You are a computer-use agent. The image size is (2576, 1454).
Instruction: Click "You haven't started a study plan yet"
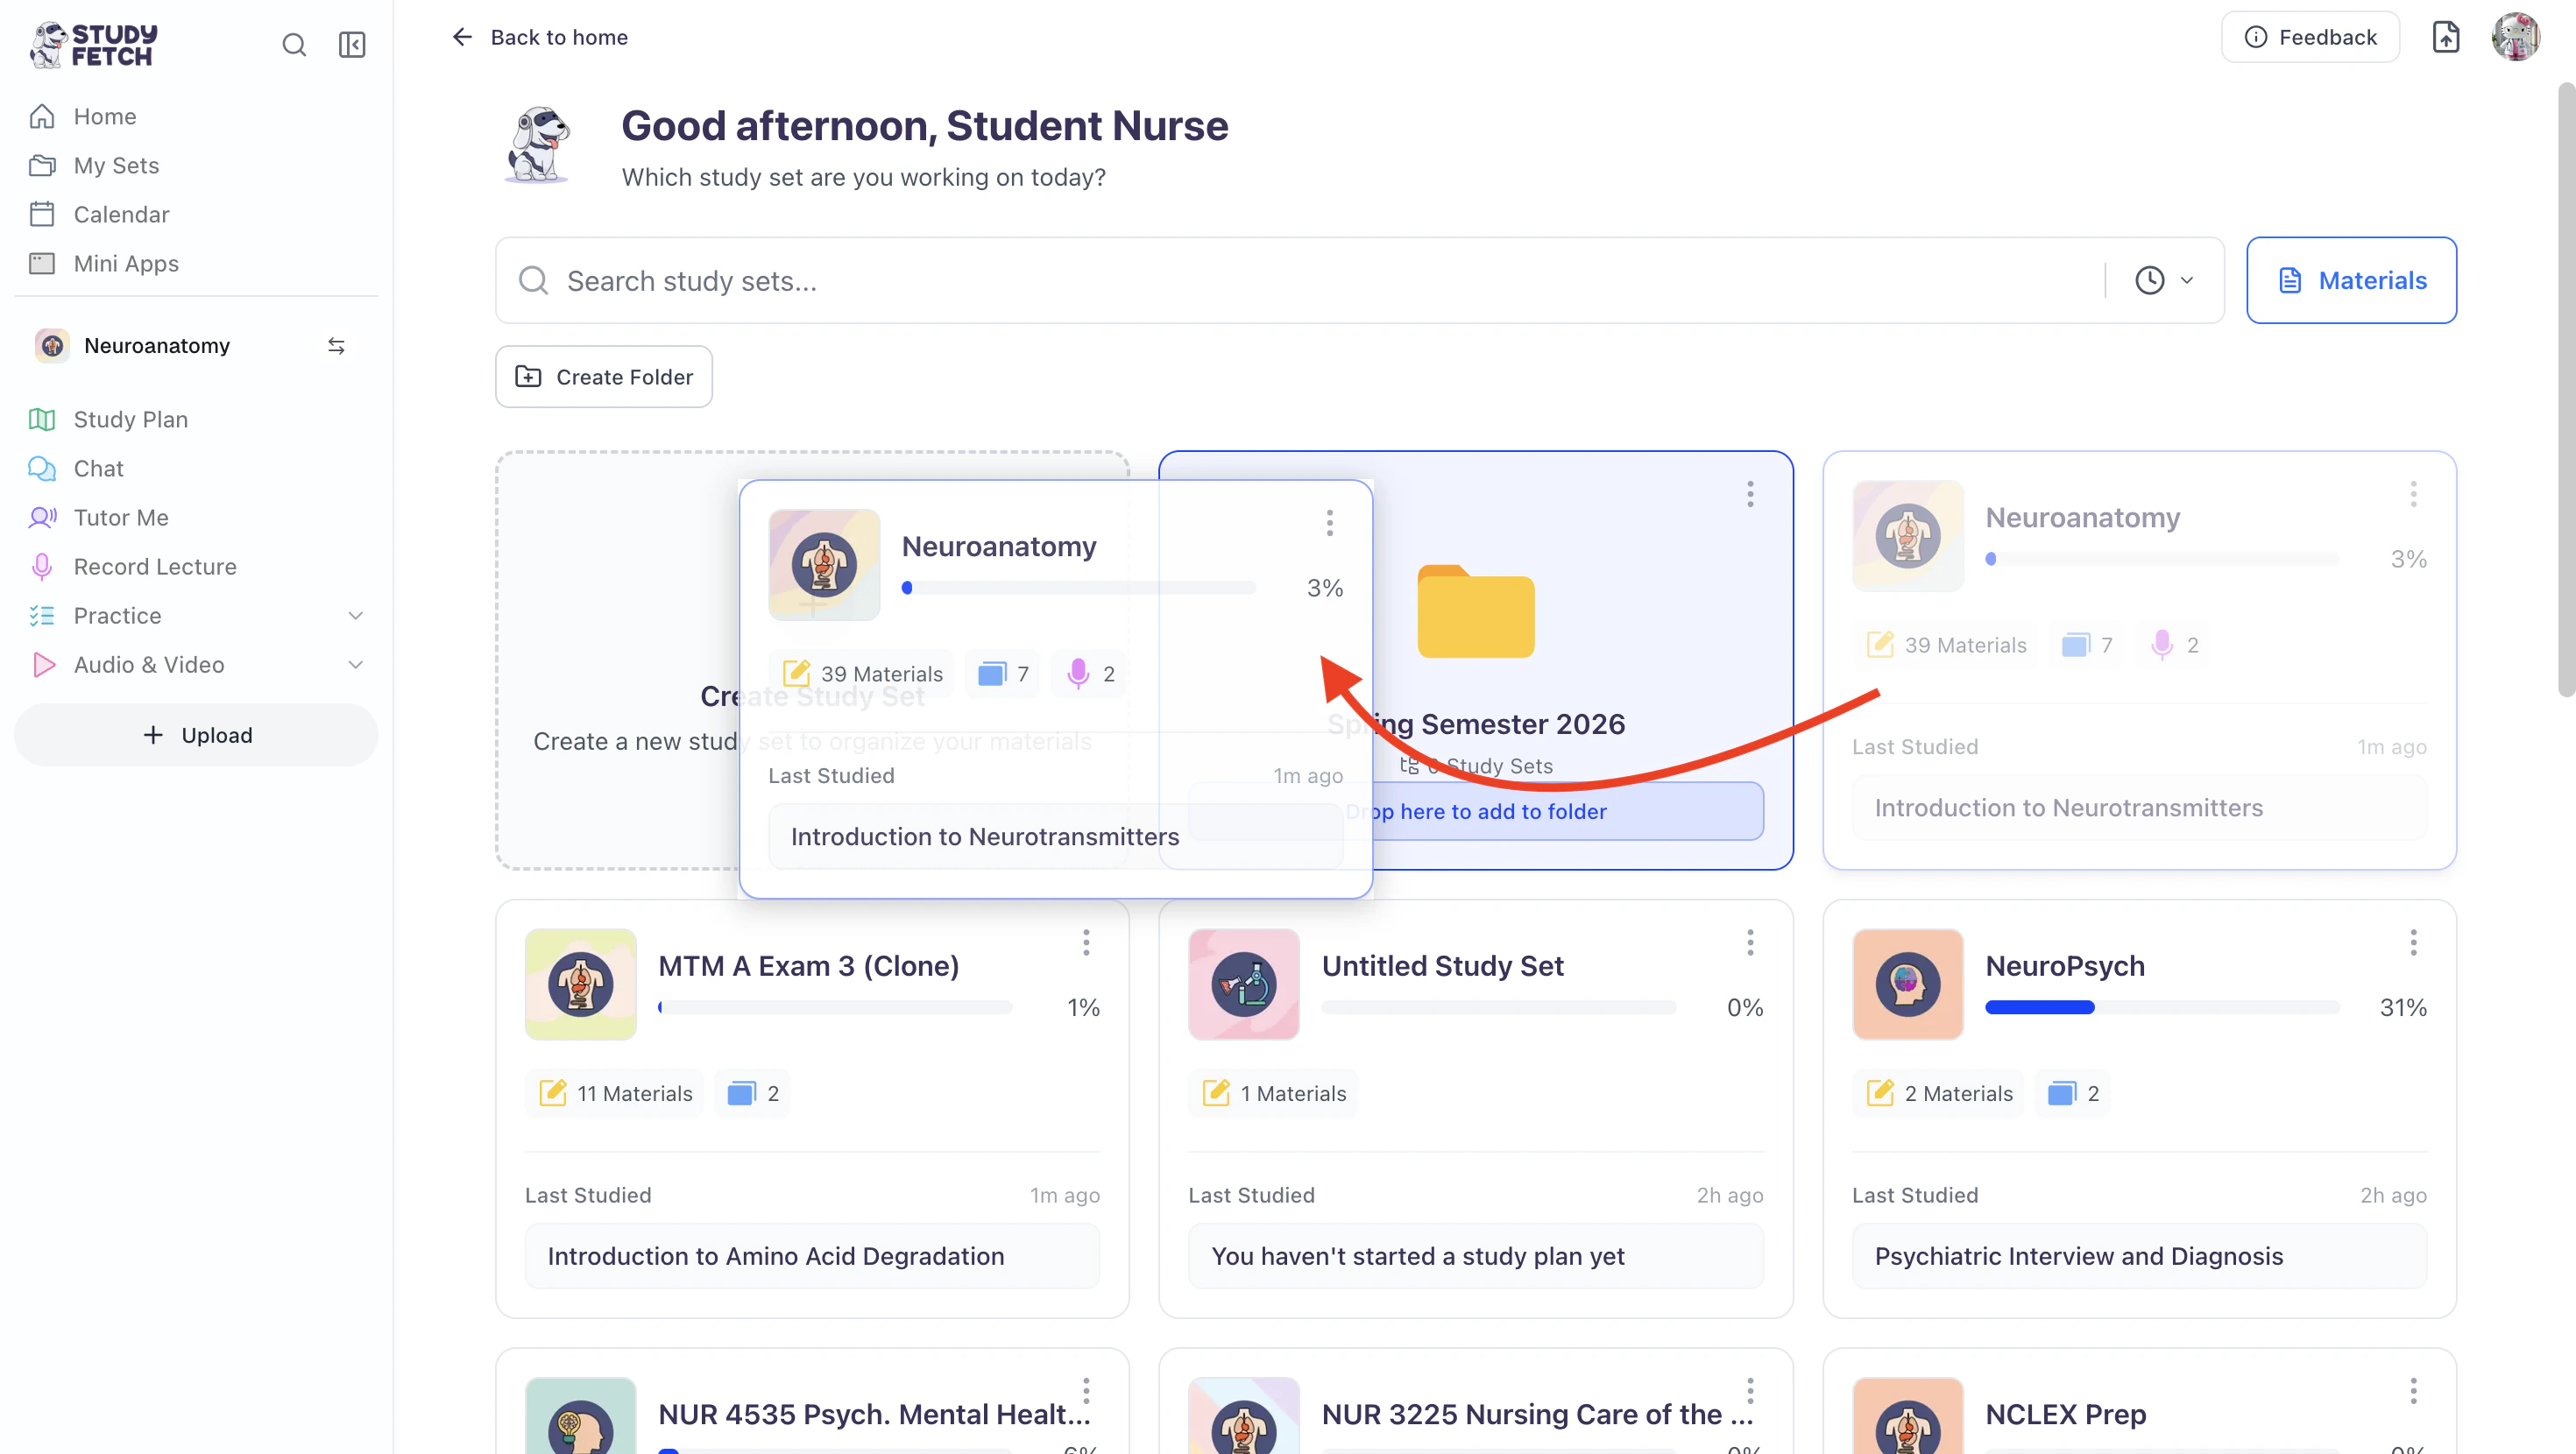coord(1476,1256)
